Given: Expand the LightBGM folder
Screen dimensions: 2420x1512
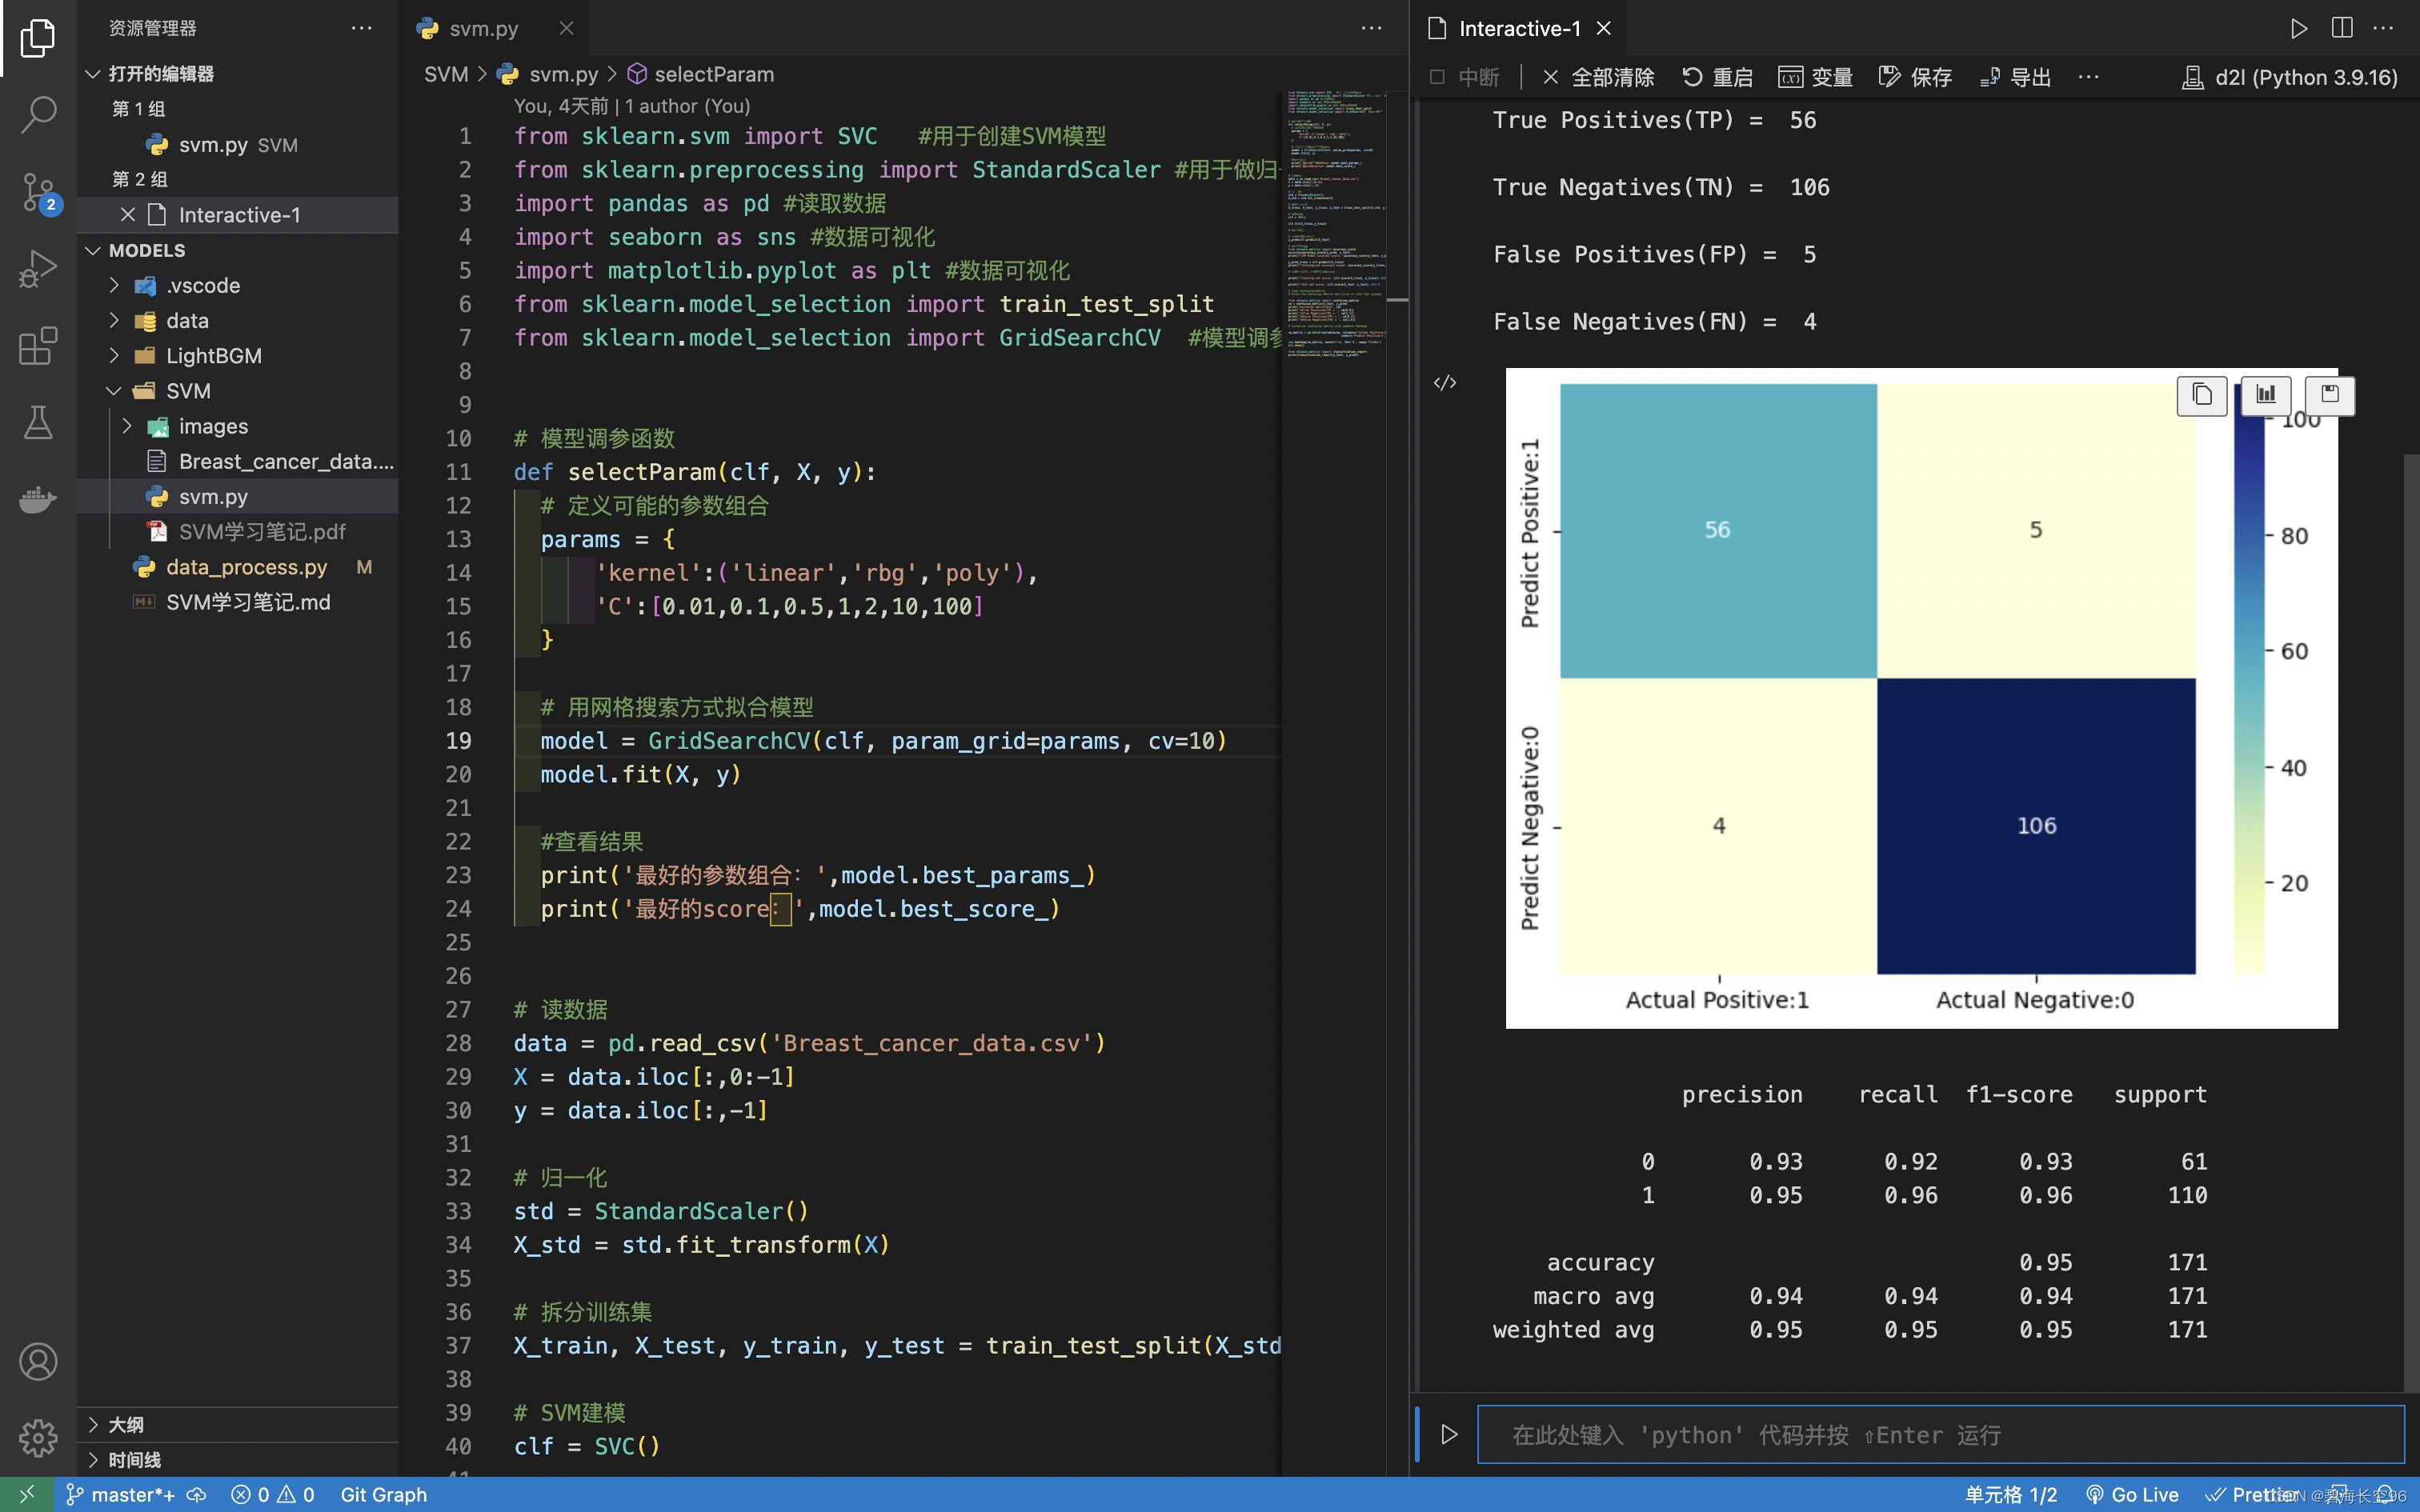Looking at the screenshot, I should [x=213, y=356].
